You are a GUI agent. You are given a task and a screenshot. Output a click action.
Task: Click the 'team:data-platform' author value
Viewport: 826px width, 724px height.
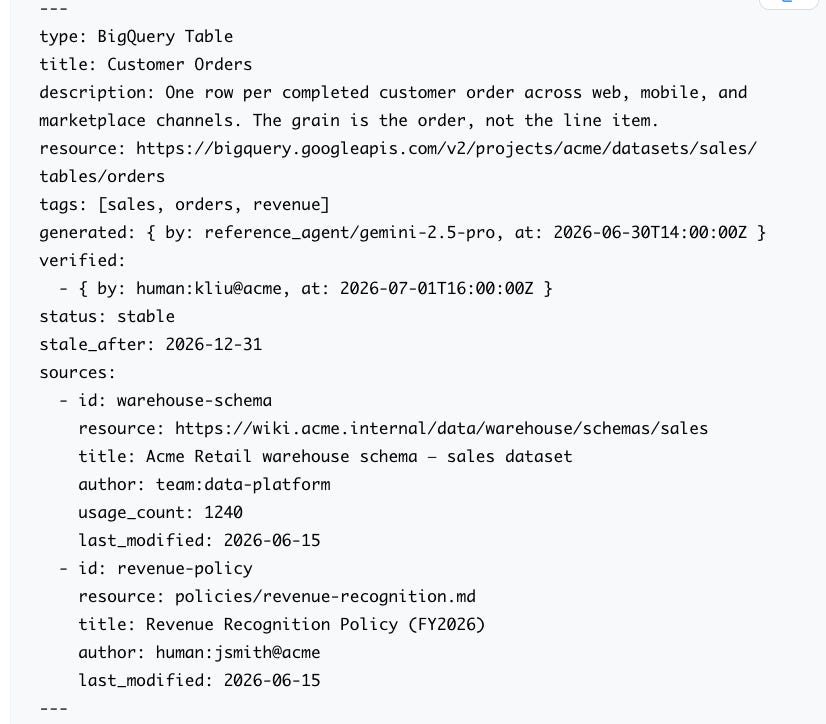pos(243,485)
